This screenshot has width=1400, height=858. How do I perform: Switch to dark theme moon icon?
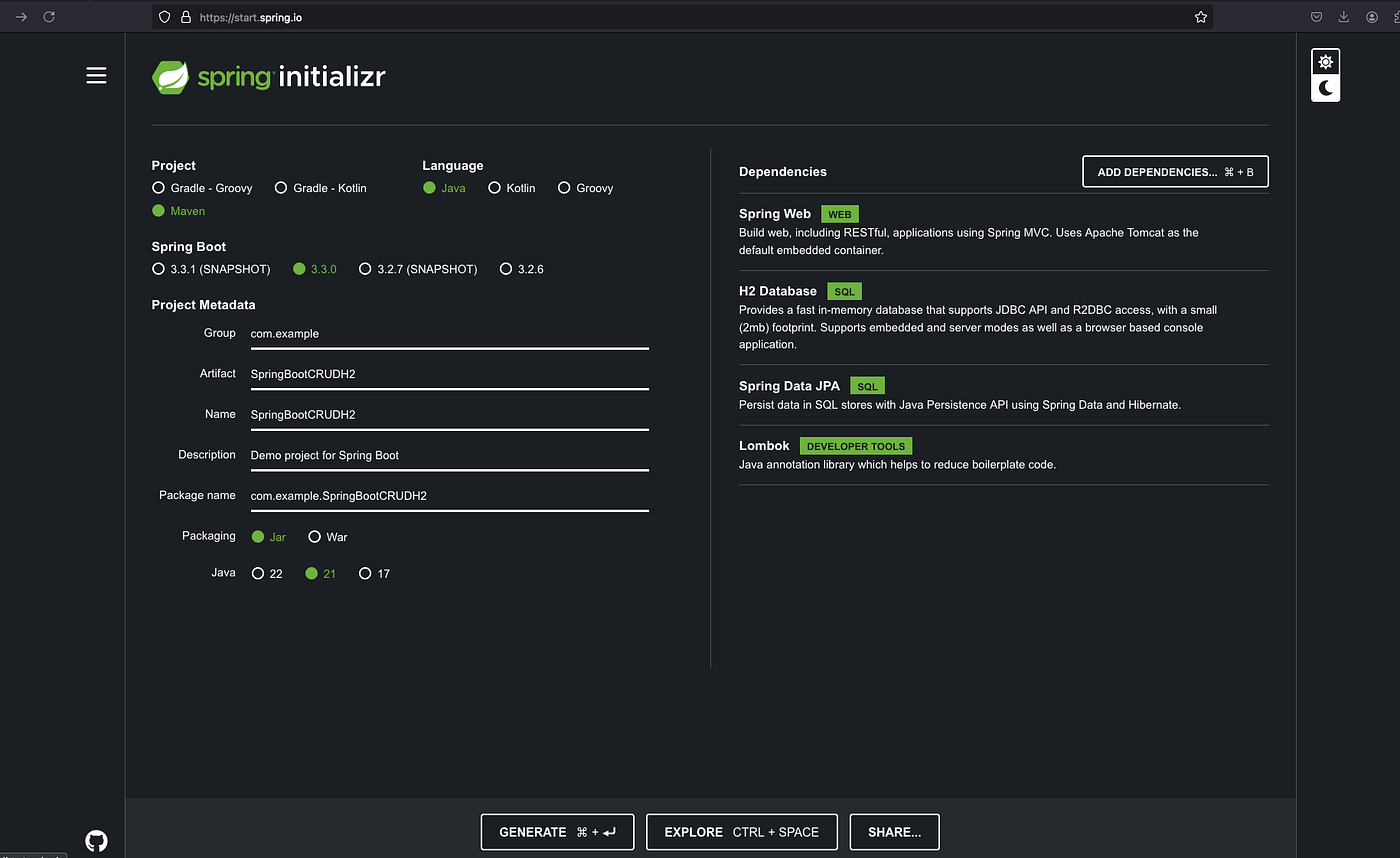(x=1325, y=88)
